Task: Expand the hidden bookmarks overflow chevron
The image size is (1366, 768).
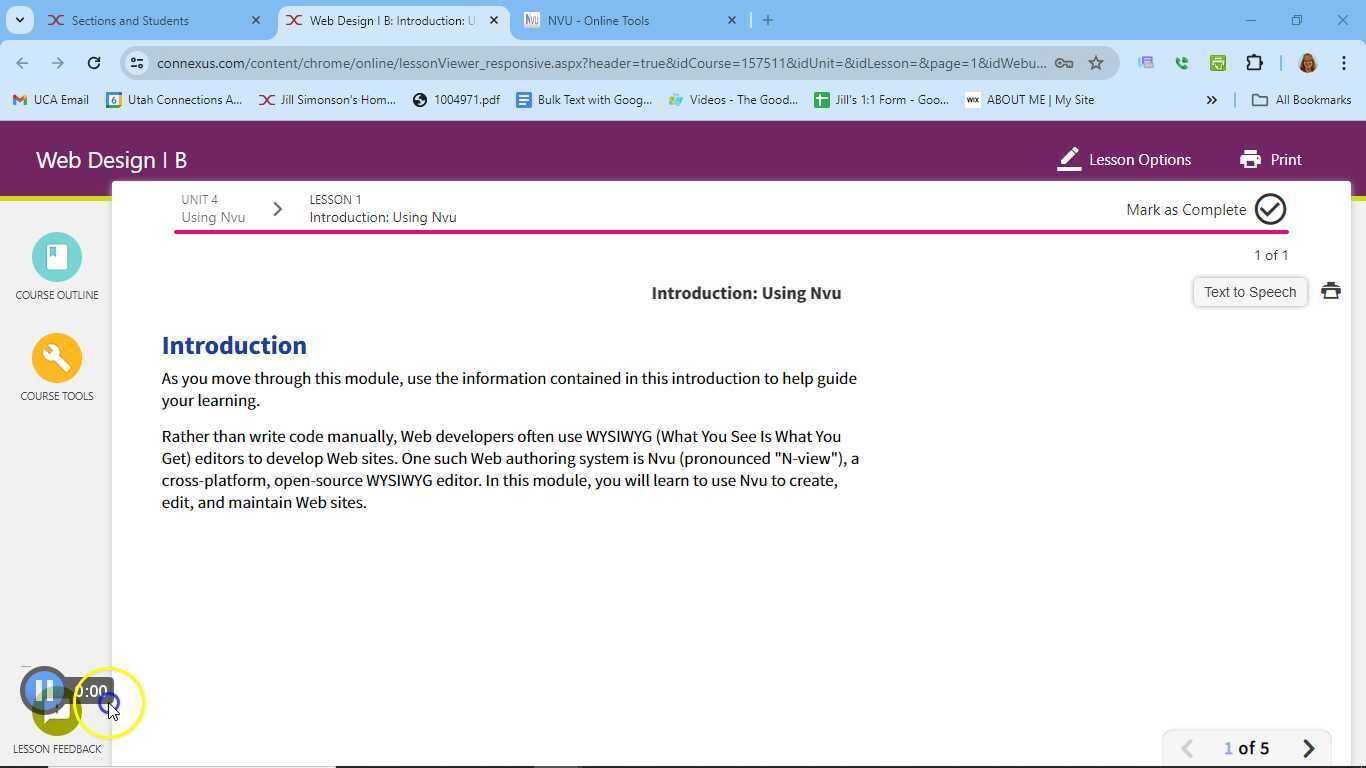Action: [1211, 99]
